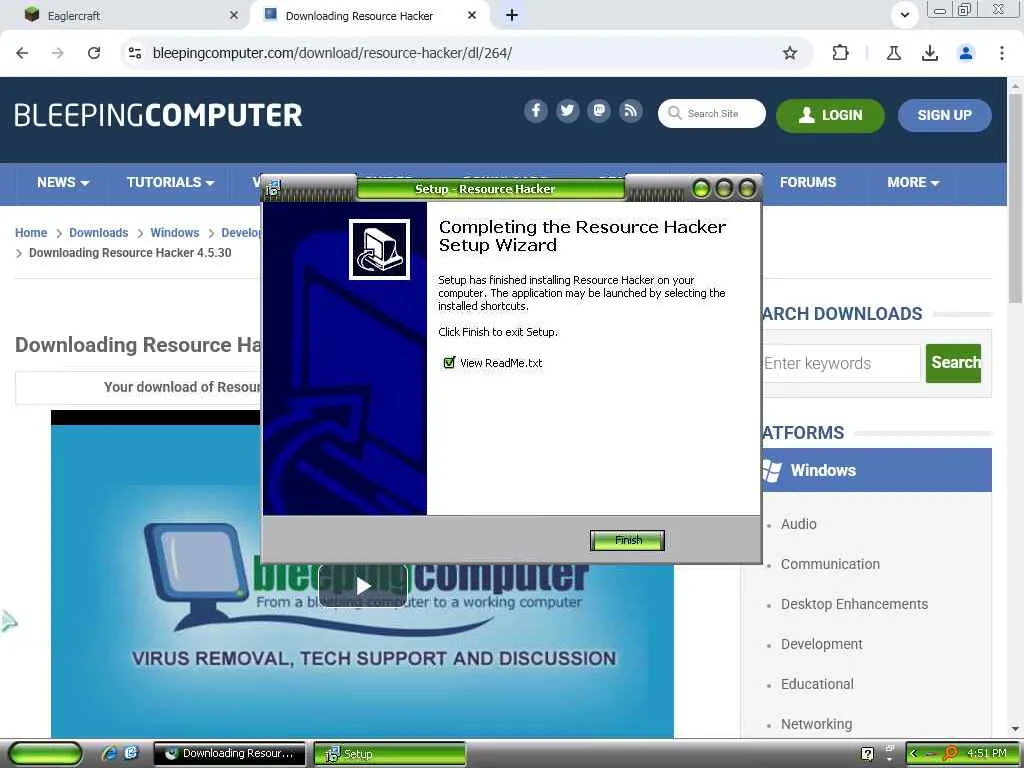View site information icon in address bar
This screenshot has width=1024, height=768.
point(135,53)
